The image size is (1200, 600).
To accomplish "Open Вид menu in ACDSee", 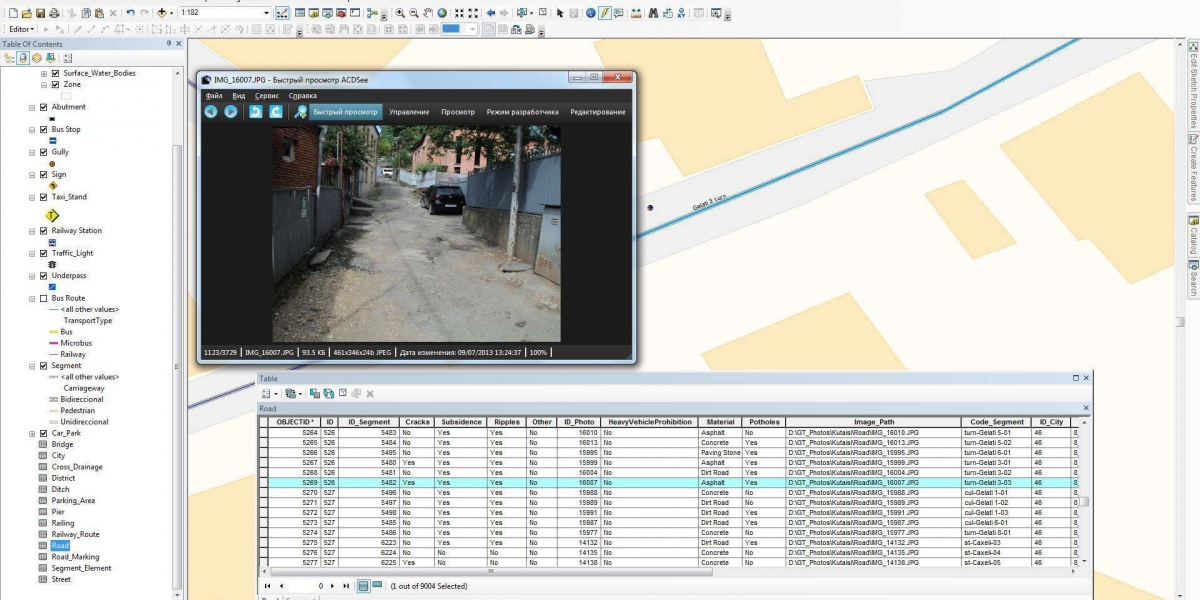I will (238, 95).
